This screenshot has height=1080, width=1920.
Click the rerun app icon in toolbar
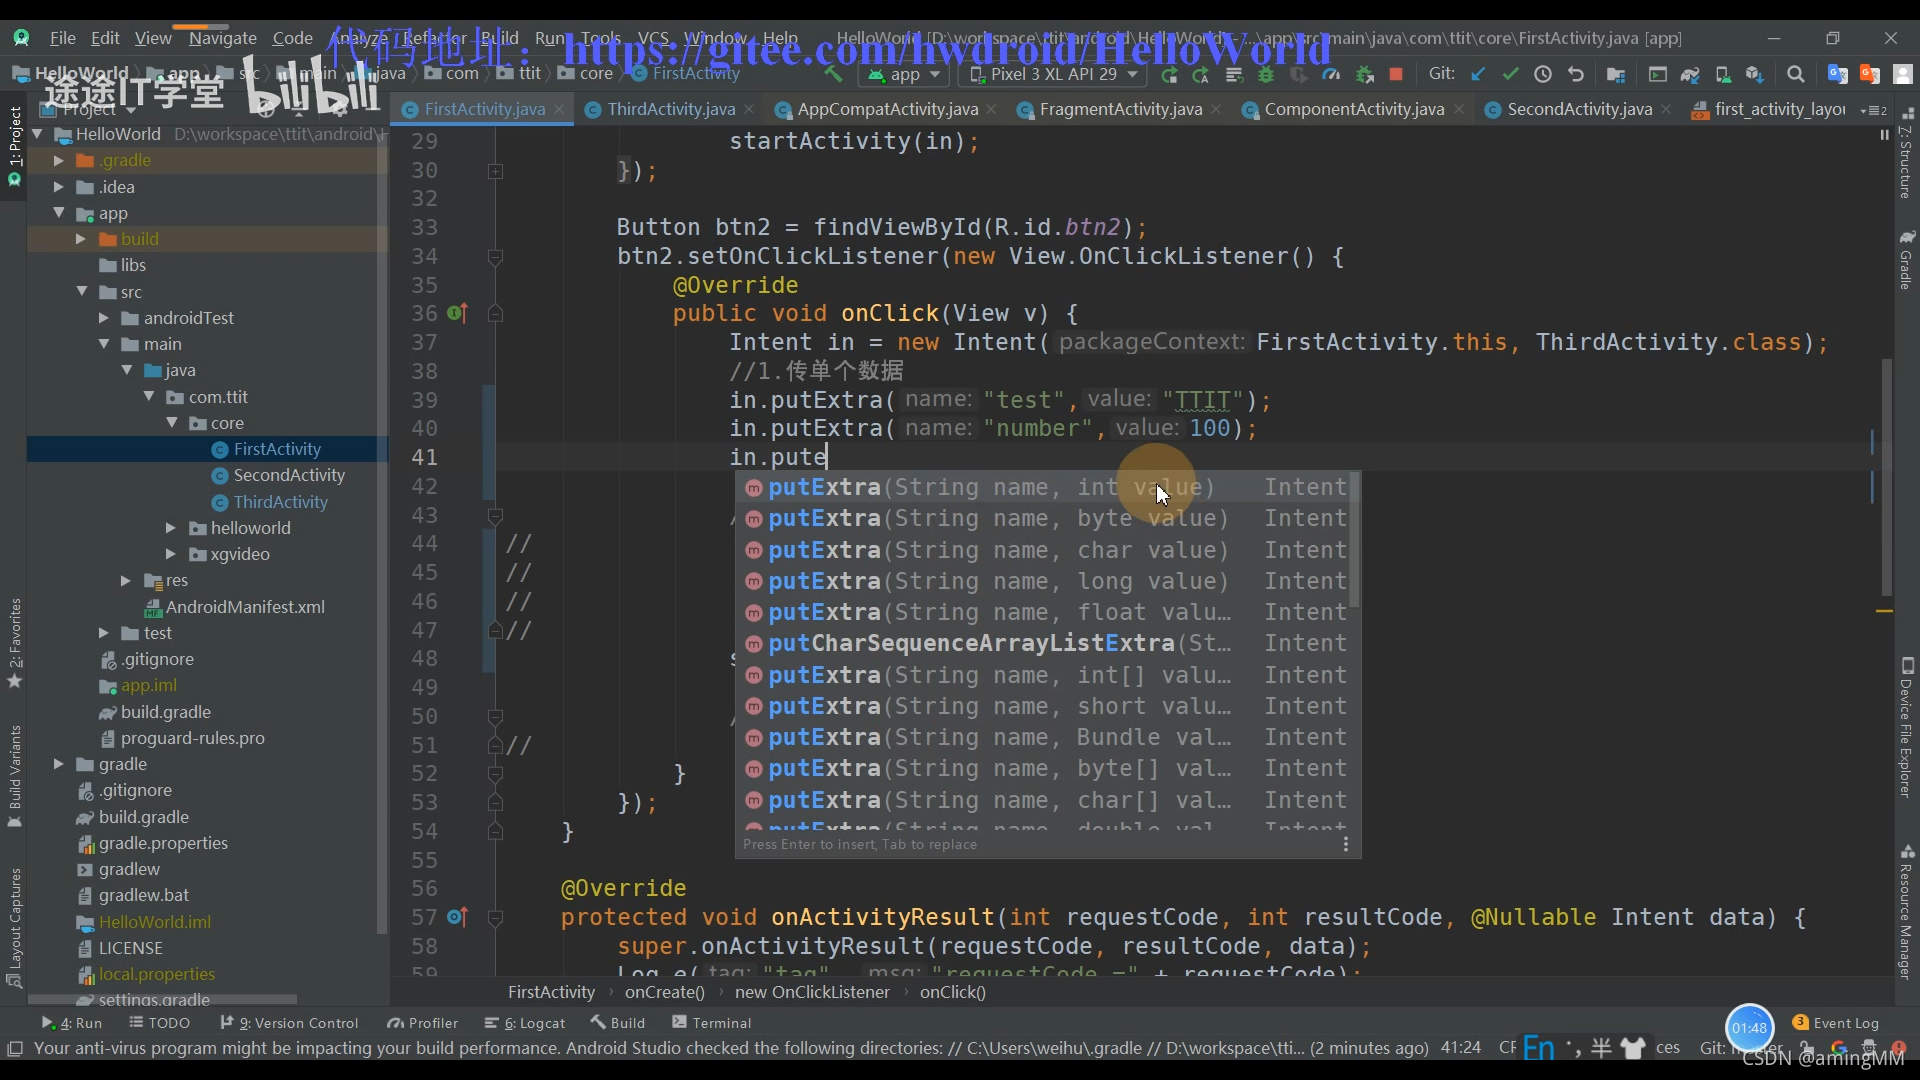coord(1169,75)
